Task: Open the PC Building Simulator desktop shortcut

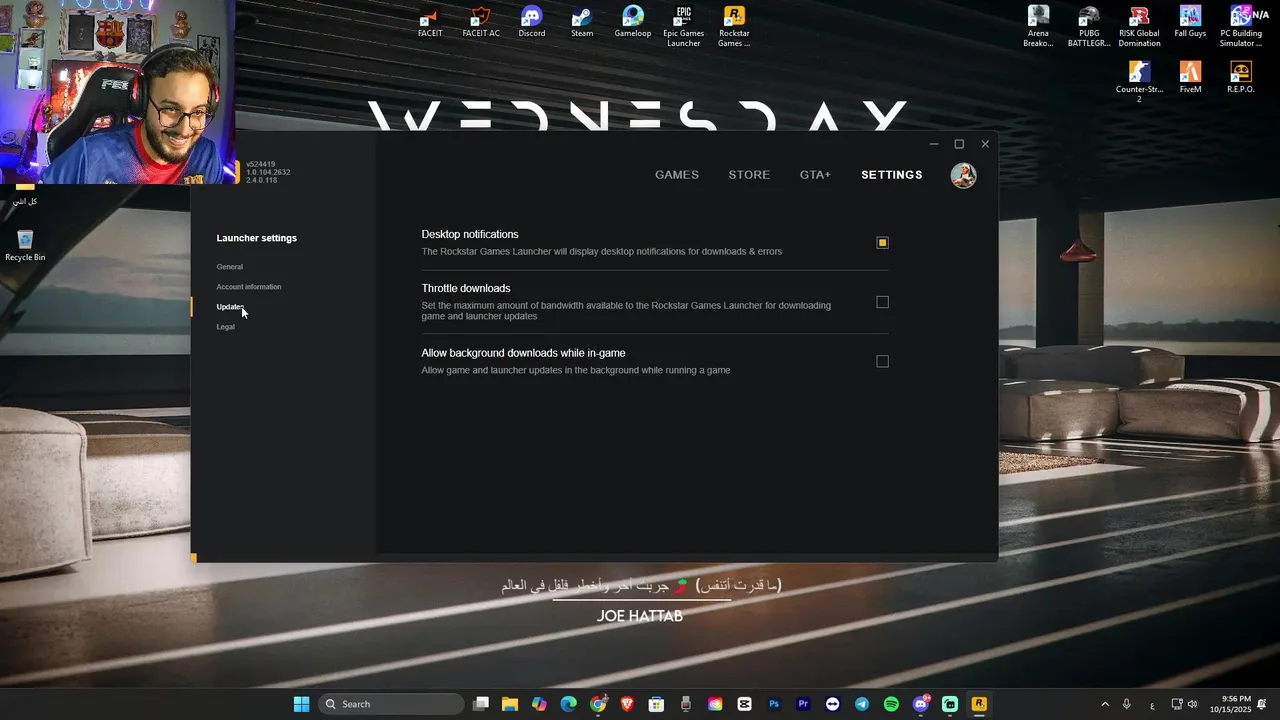Action: [1241, 27]
